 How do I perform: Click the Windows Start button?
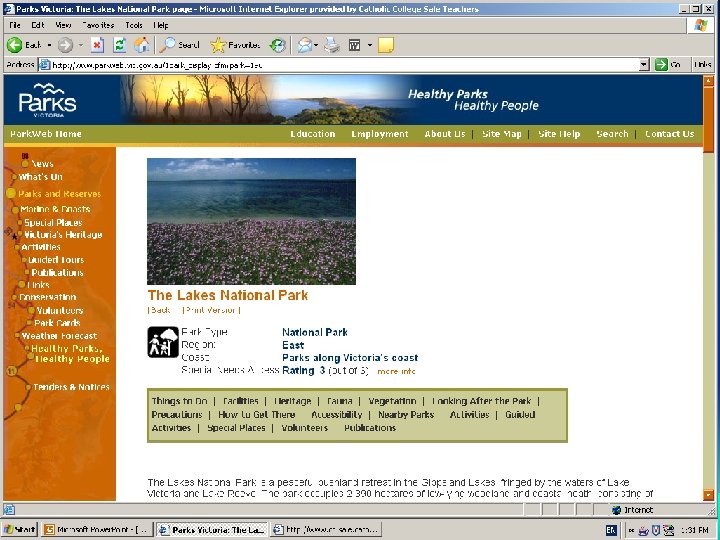pyautogui.click(x=19, y=530)
